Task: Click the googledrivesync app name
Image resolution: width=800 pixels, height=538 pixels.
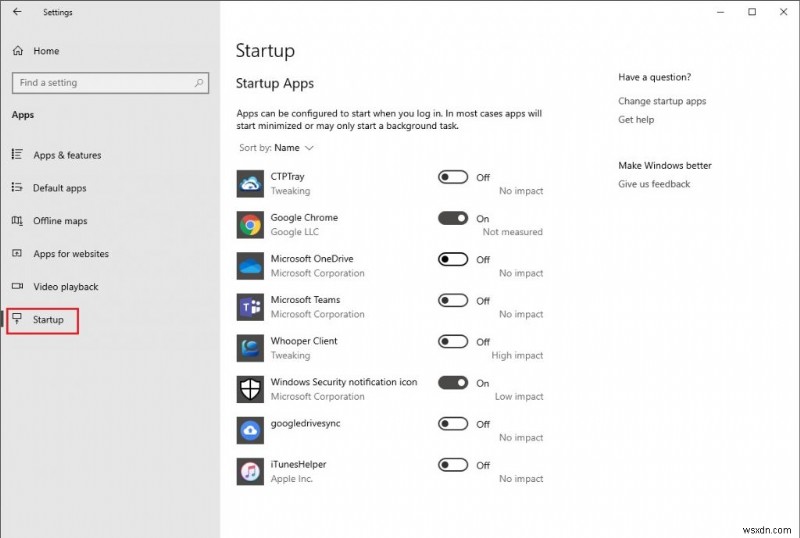Action: coord(305,423)
